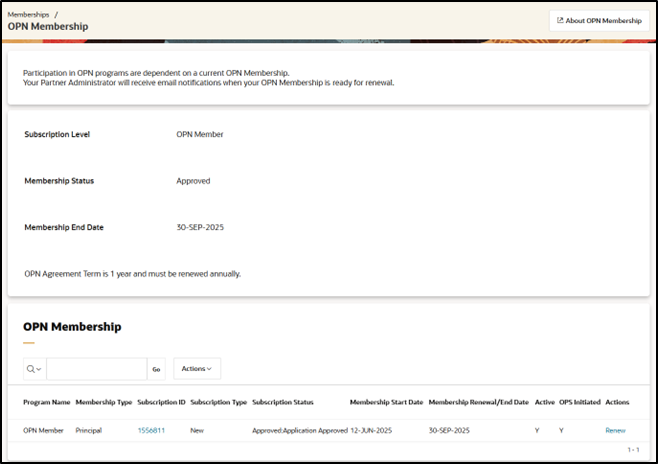
Task: Select the 'New' subscription type cell
Action: [x=197, y=430]
